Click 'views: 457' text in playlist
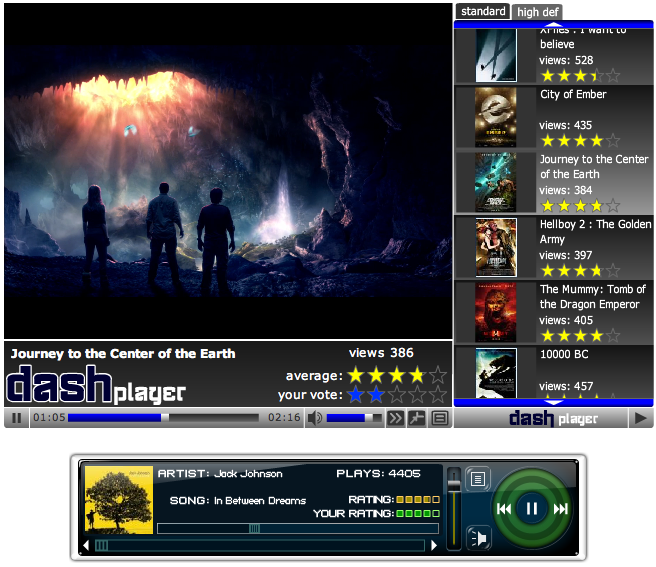The image size is (656, 567). pyautogui.click(x=566, y=386)
